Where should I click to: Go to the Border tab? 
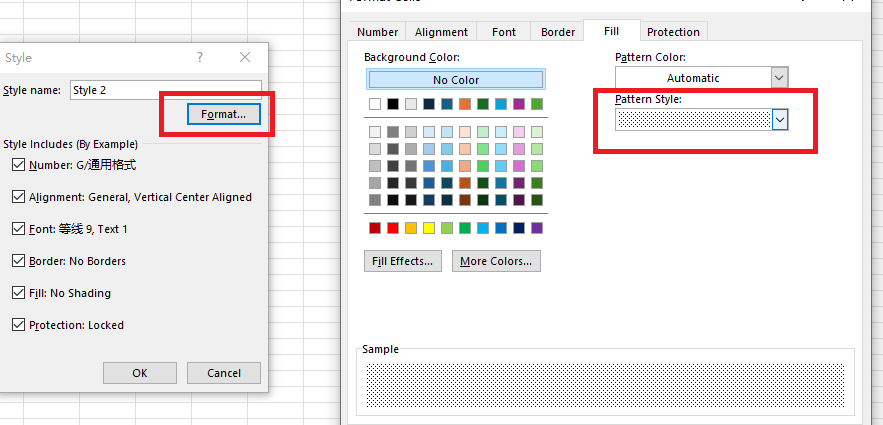click(558, 32)
